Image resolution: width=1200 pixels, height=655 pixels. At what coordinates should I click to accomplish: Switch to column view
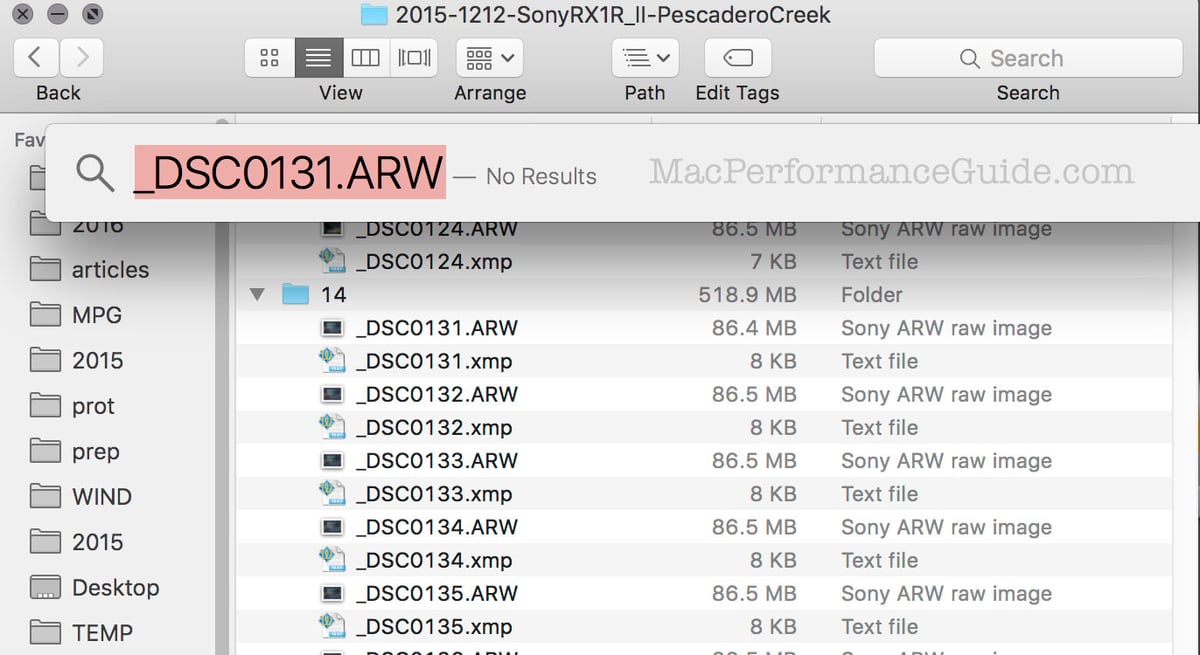pos(366,58)
